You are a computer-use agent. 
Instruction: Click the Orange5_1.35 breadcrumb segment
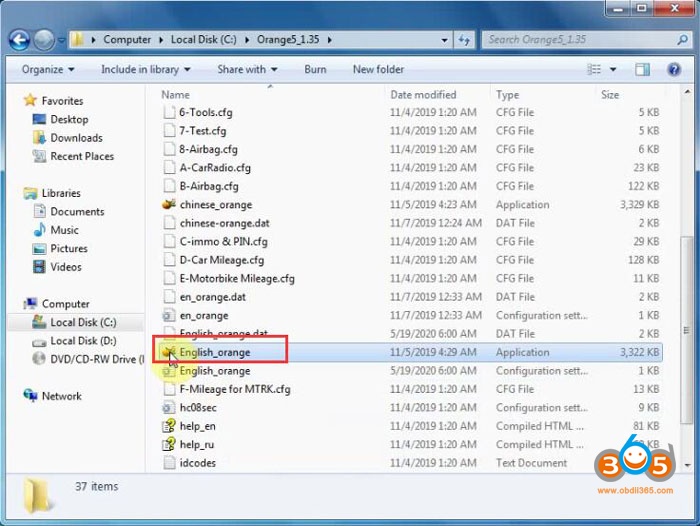click(x=288, y=40)
